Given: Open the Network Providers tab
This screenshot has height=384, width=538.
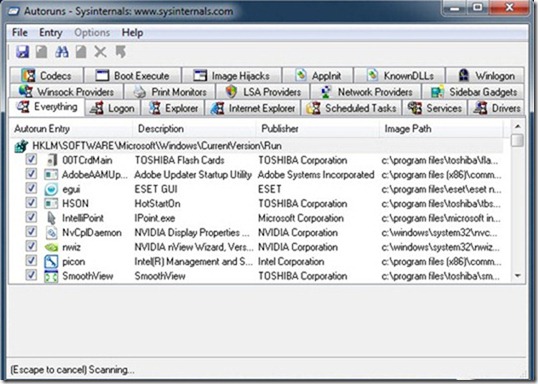Looking at the screenshot, I should point(366,92).
